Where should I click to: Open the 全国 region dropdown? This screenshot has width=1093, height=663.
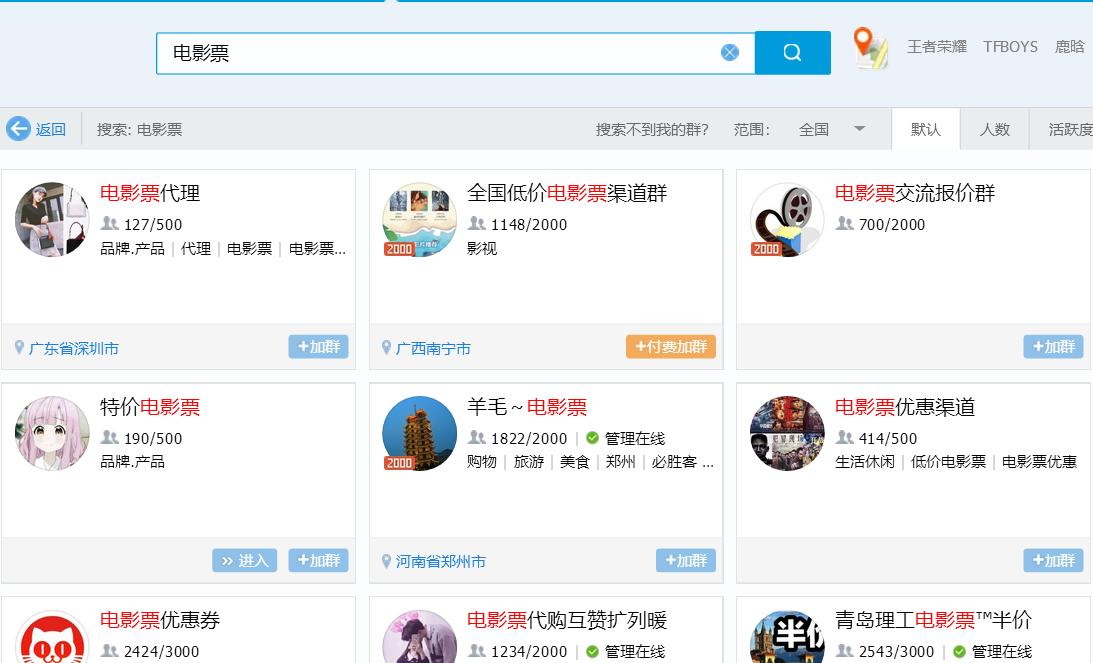point(828,128)
